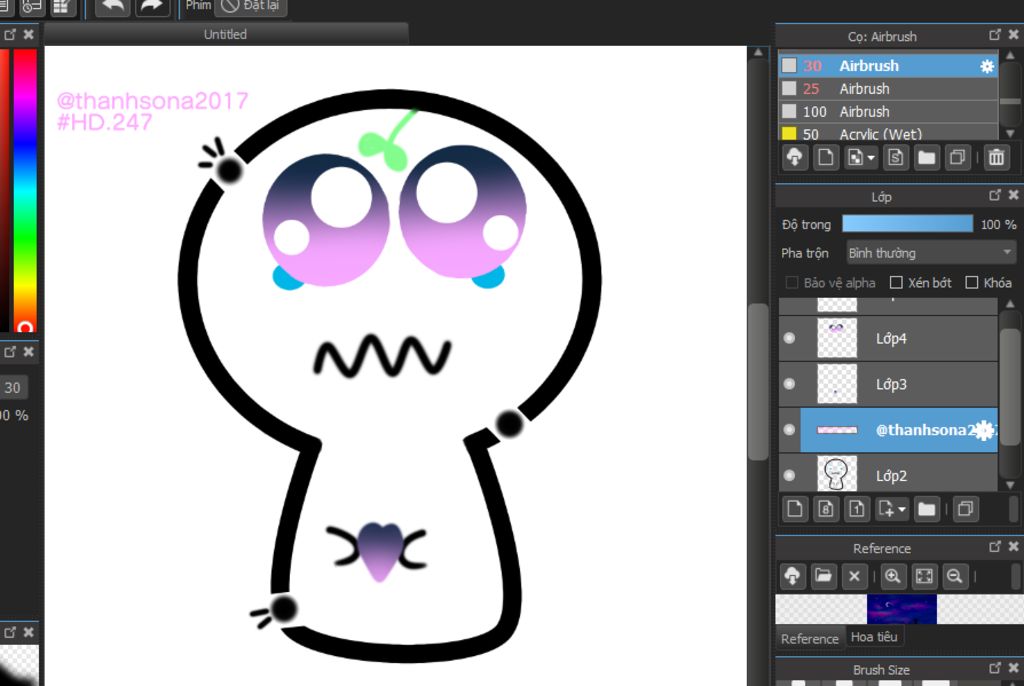Hide the Lớp2 layer

(x=790, y=476)
